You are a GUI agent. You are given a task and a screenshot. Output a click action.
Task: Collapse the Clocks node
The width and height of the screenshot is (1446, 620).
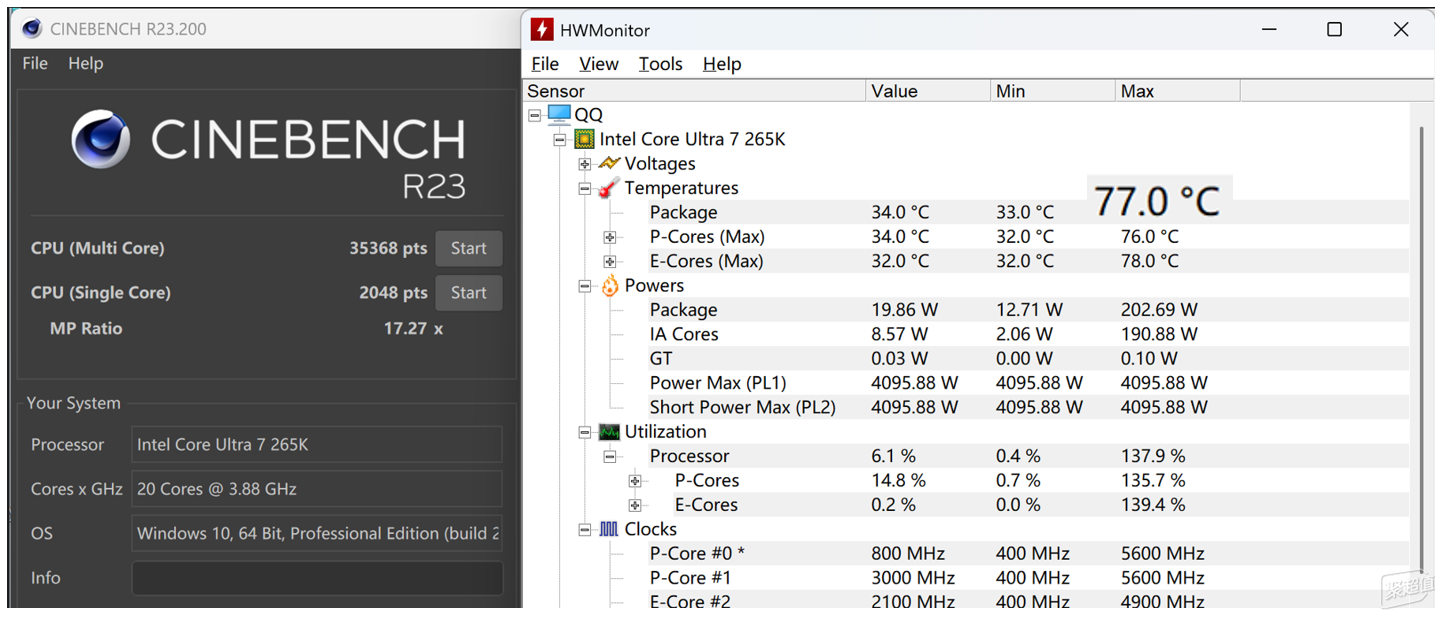click(585, 529)
